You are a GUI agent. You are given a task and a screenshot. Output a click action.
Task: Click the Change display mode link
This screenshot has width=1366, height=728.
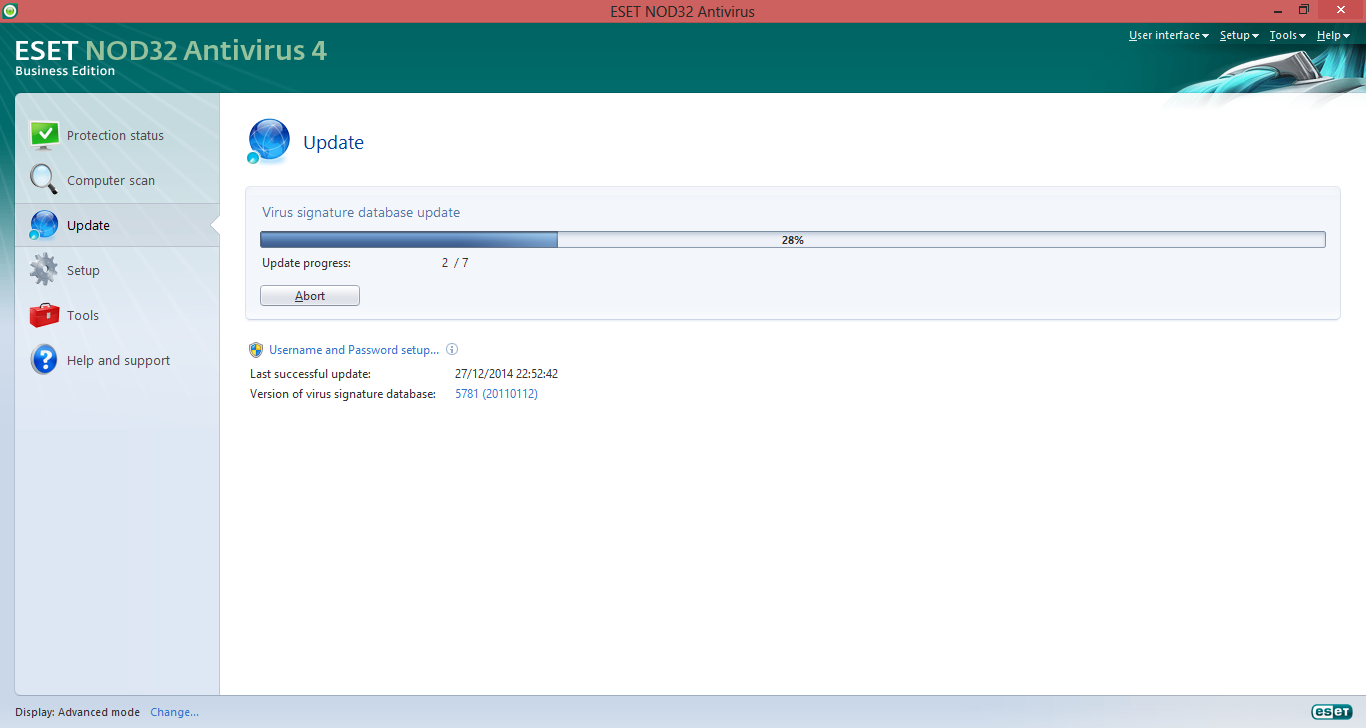175,712
